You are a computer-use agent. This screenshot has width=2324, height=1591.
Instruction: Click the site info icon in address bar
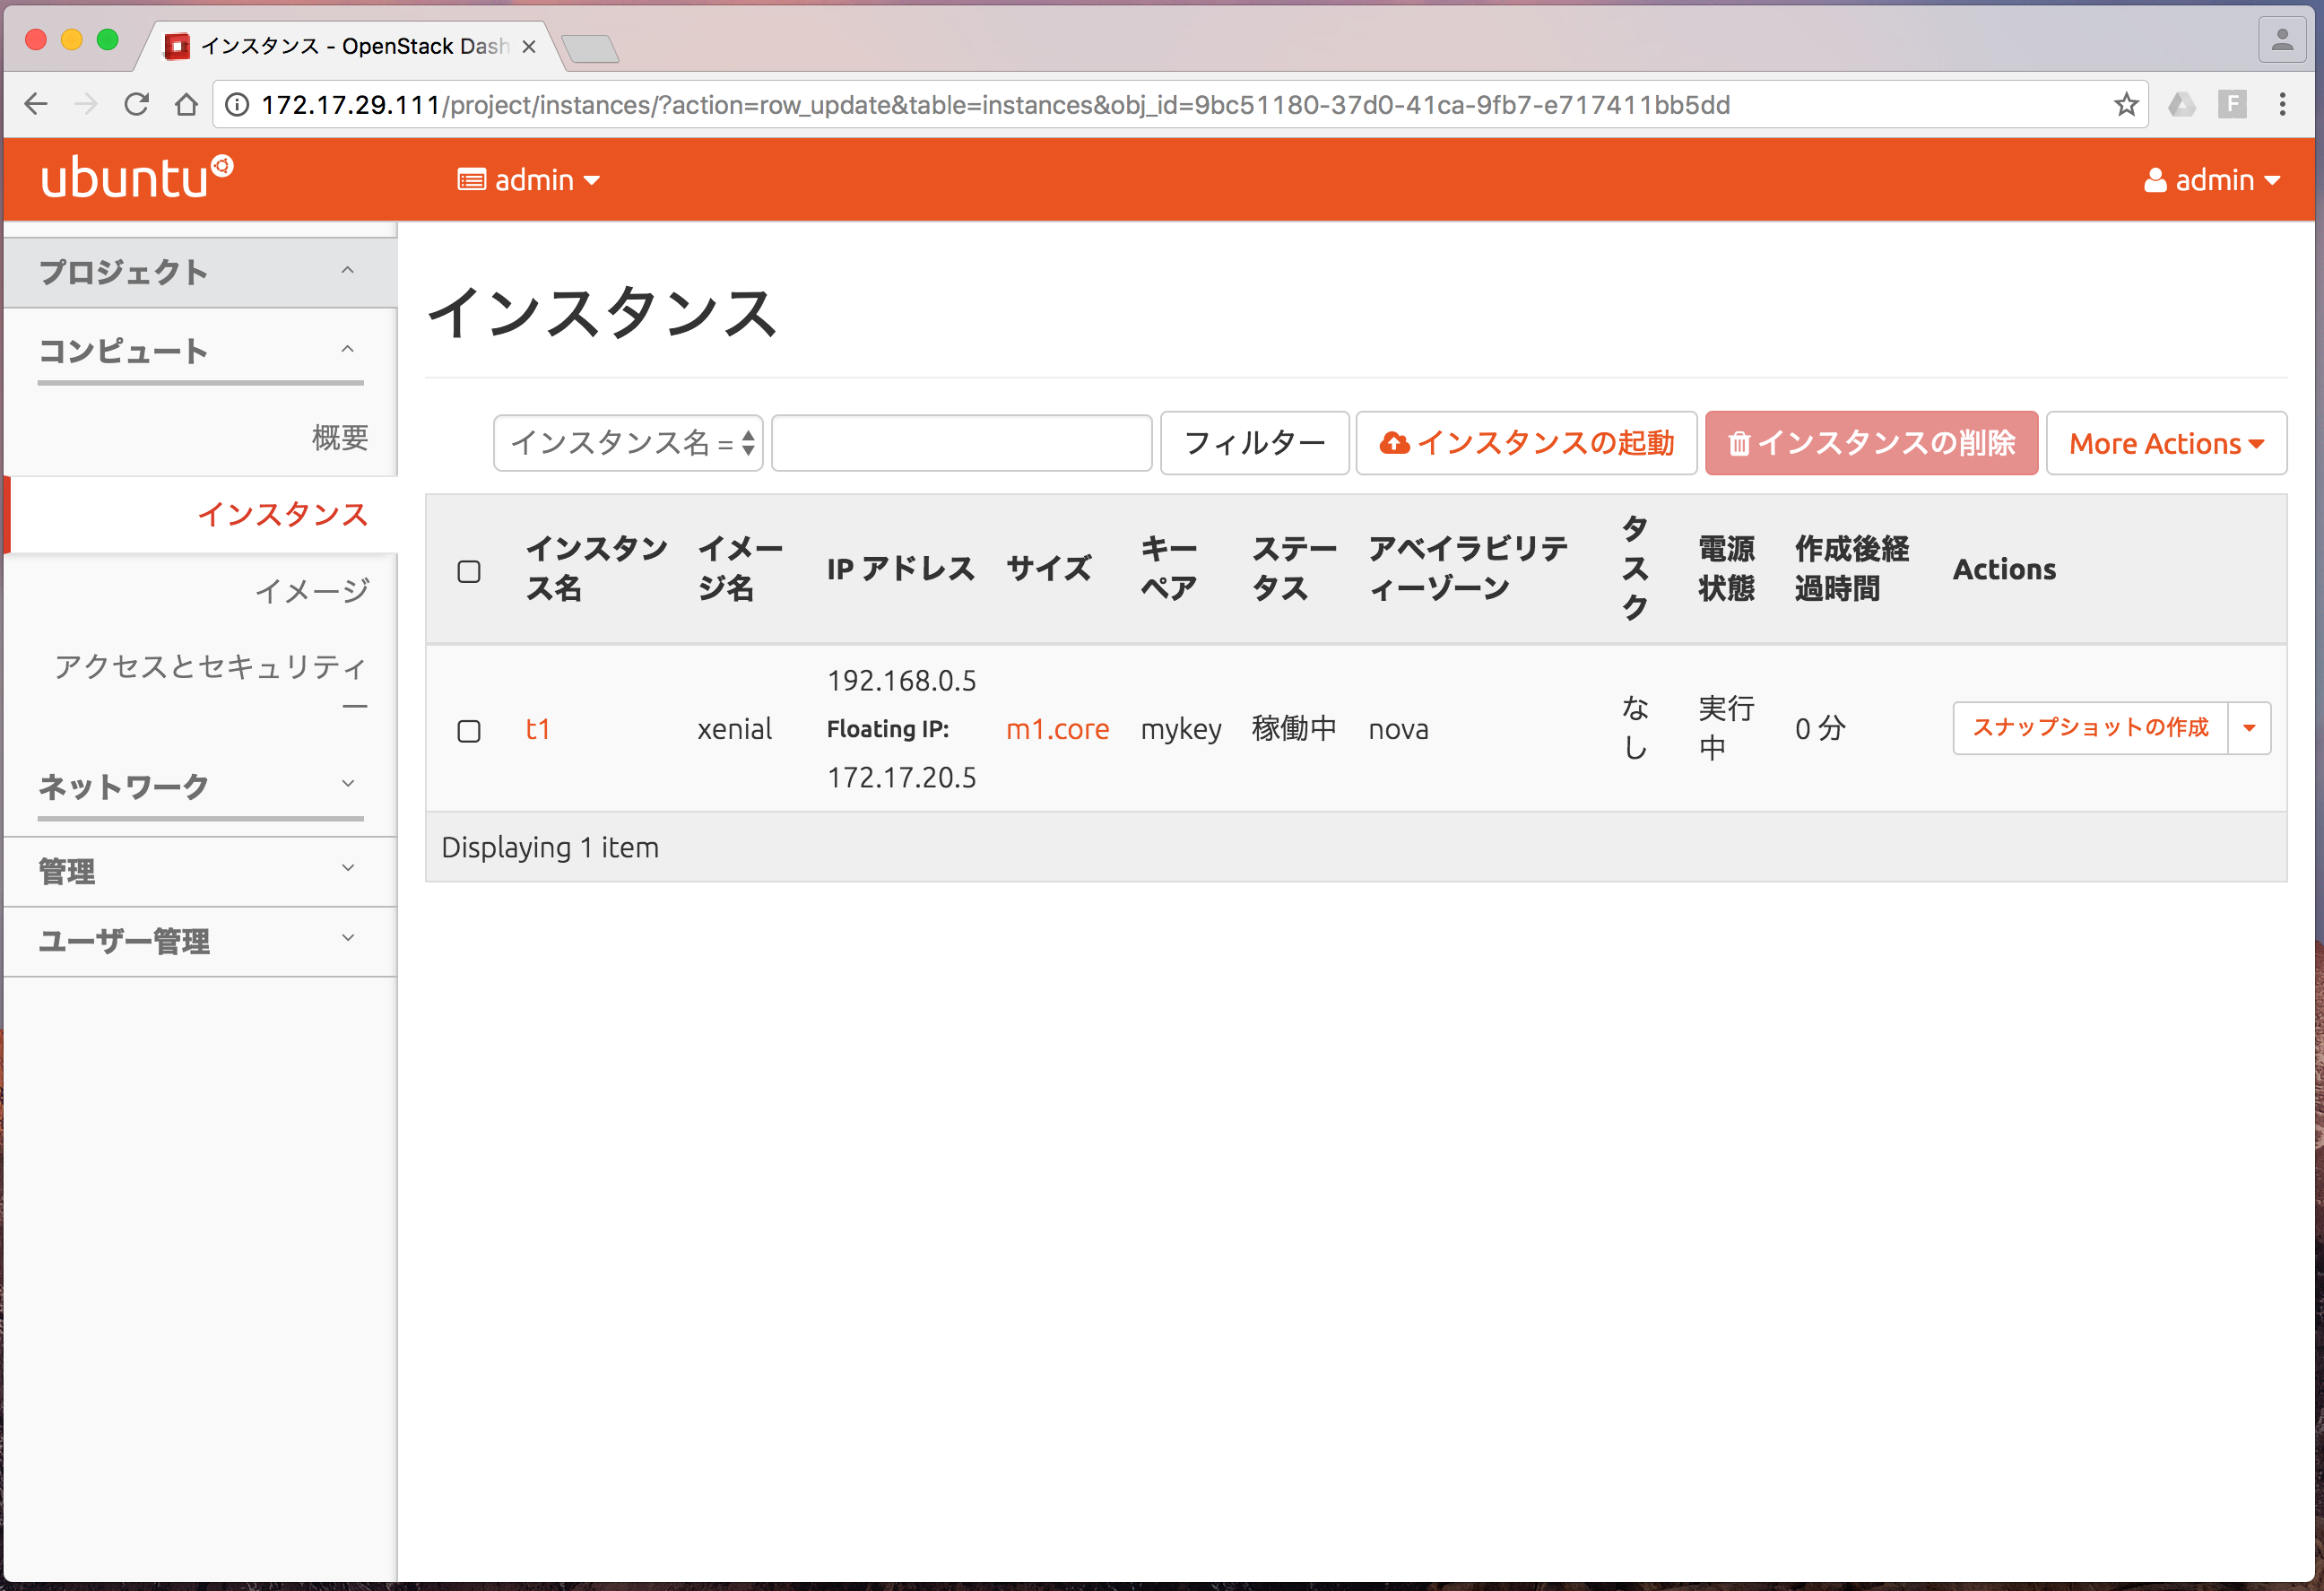point(237,104)
